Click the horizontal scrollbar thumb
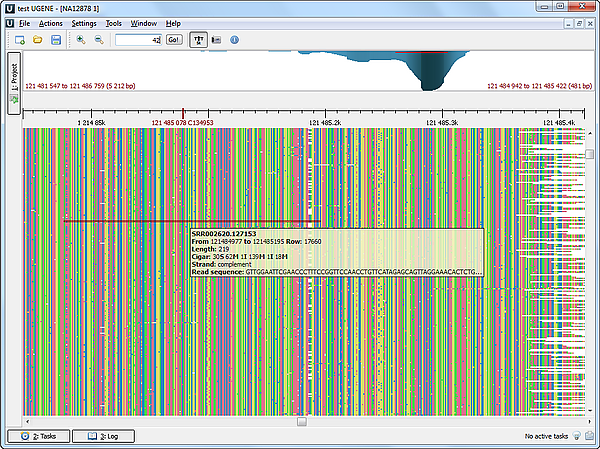The width and height of the screenshot is (600, 449). pyautogui.click(x=302, y=421)
